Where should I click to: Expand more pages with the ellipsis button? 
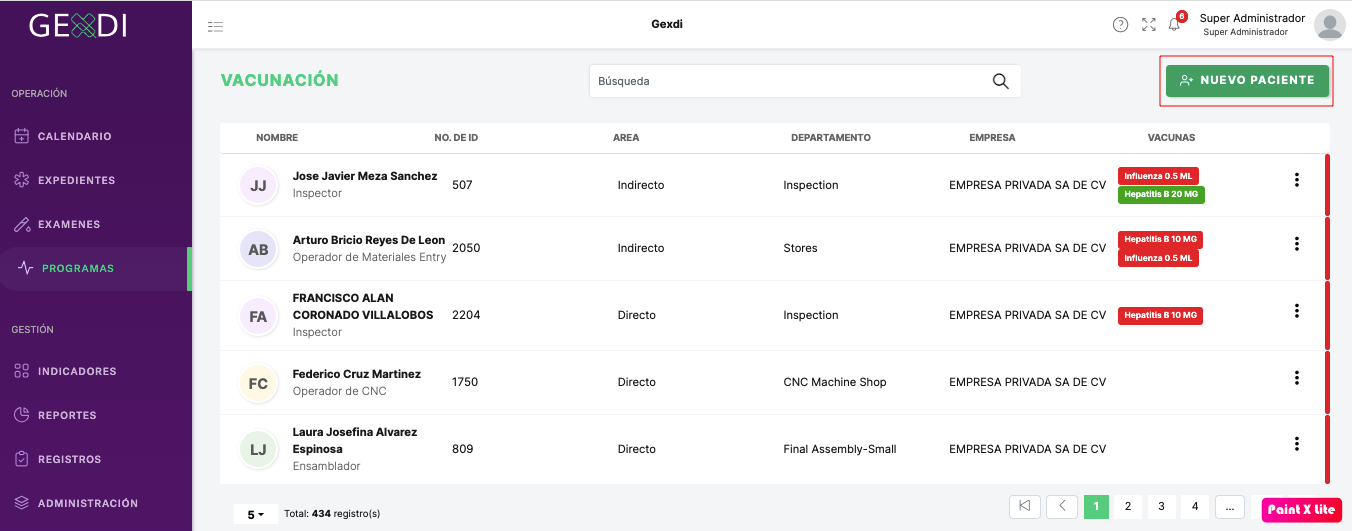tap(1229, 506)
